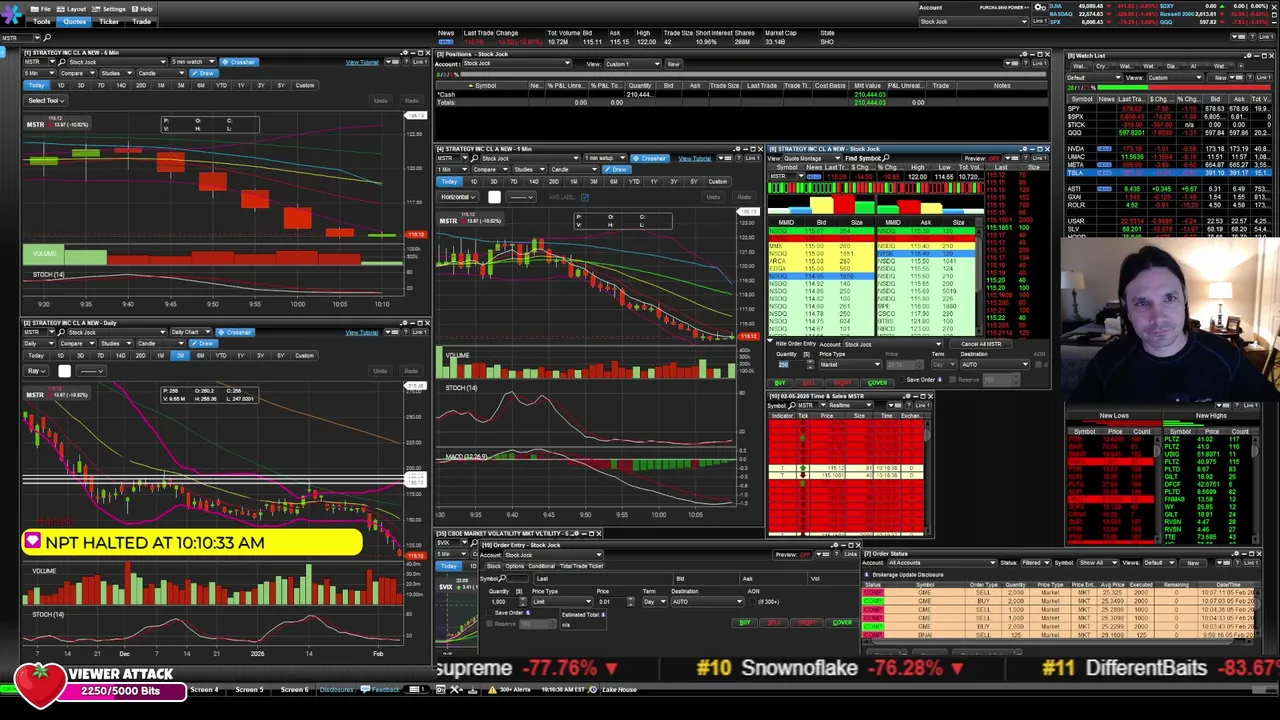Switch to the Ticker tab
This screenshot has height=720, width=1280.
pos(109,21)
